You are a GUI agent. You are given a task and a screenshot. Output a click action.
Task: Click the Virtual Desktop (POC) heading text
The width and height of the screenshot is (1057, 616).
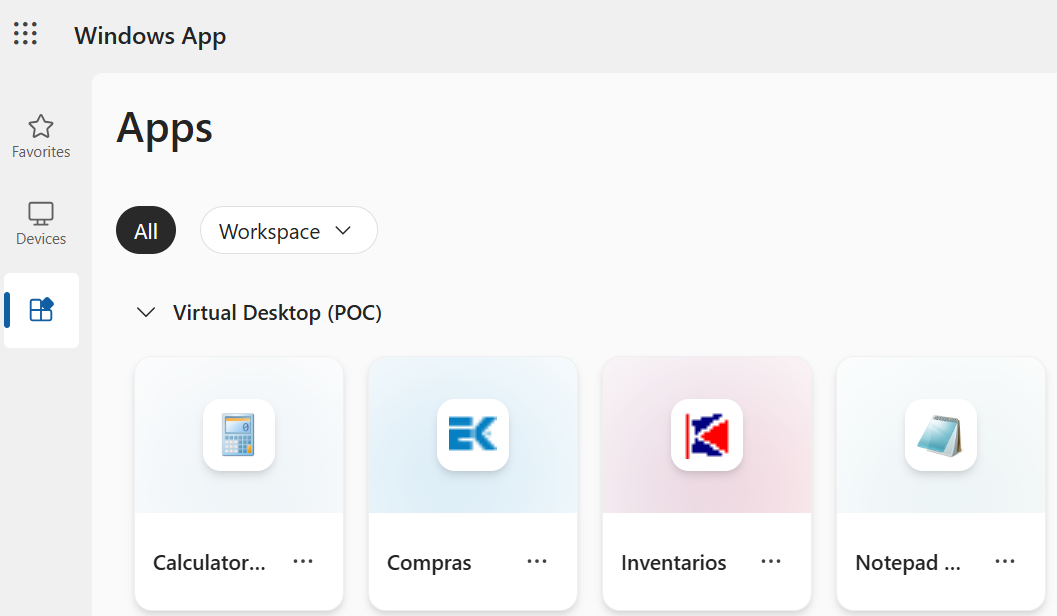(x=277, y=313)
